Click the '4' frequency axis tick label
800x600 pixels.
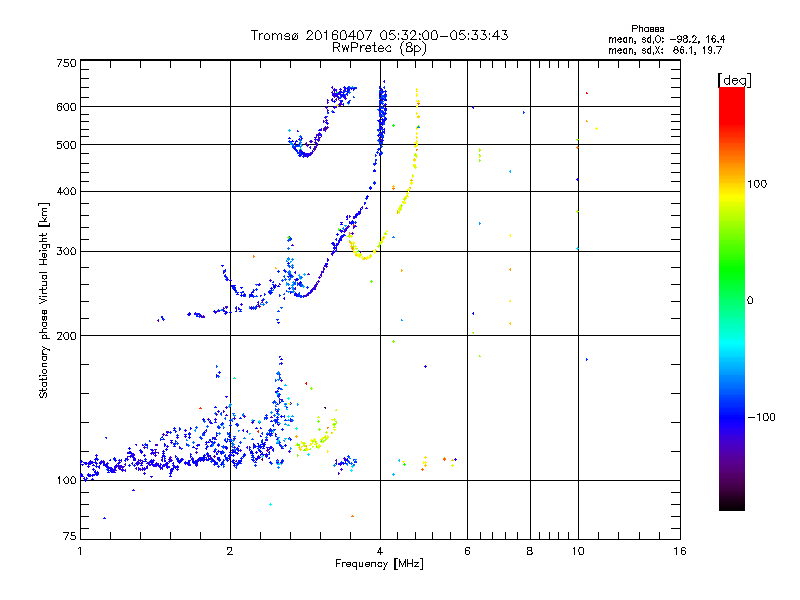(380, 551)
